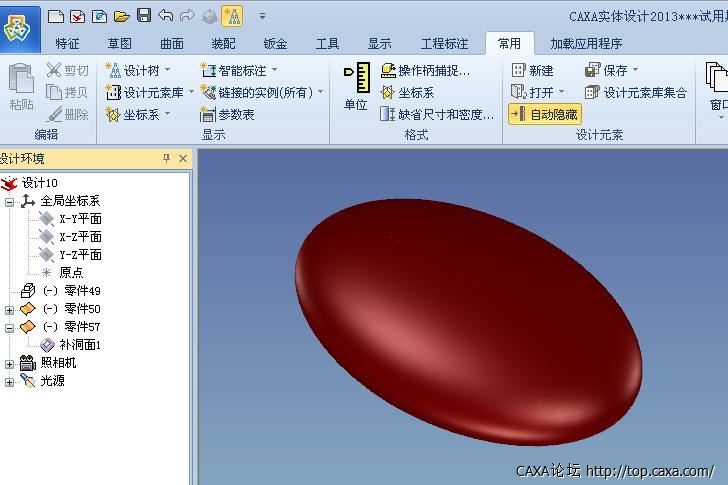728x485 pixels.
Task: Click the 设计元素库 button
Action: click(144, 92)
